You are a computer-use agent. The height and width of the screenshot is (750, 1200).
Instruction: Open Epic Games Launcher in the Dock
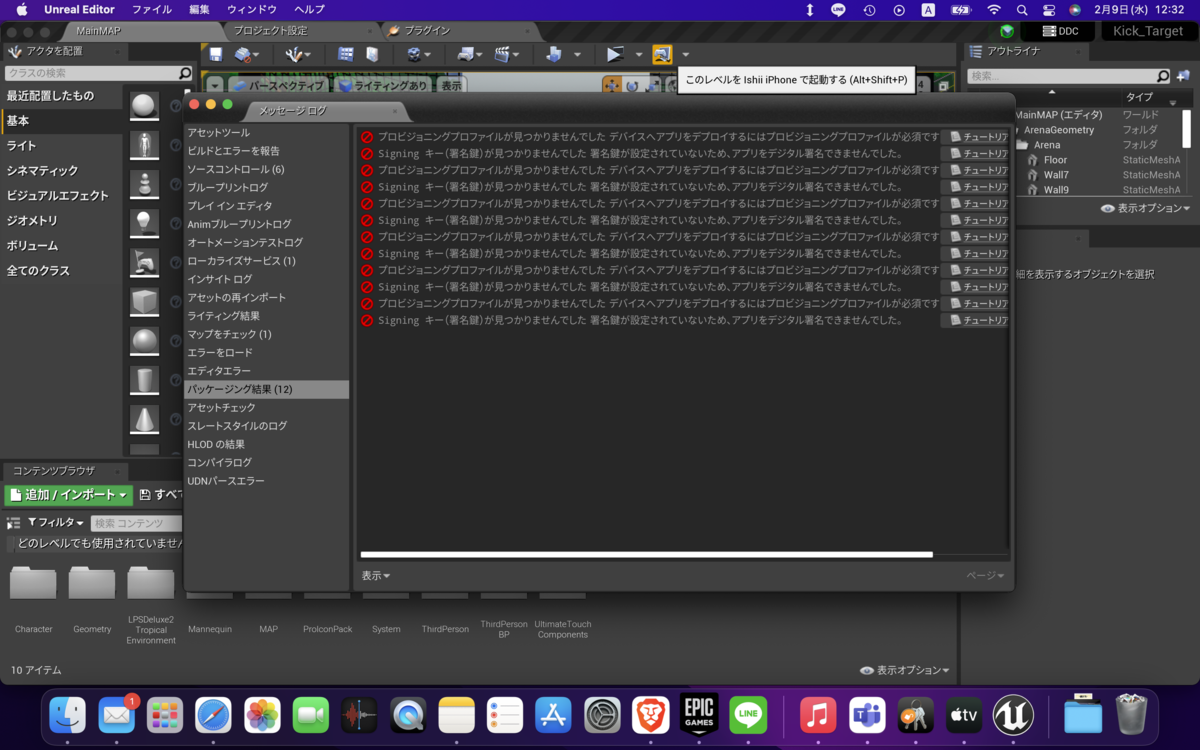(x=700, y=715)
